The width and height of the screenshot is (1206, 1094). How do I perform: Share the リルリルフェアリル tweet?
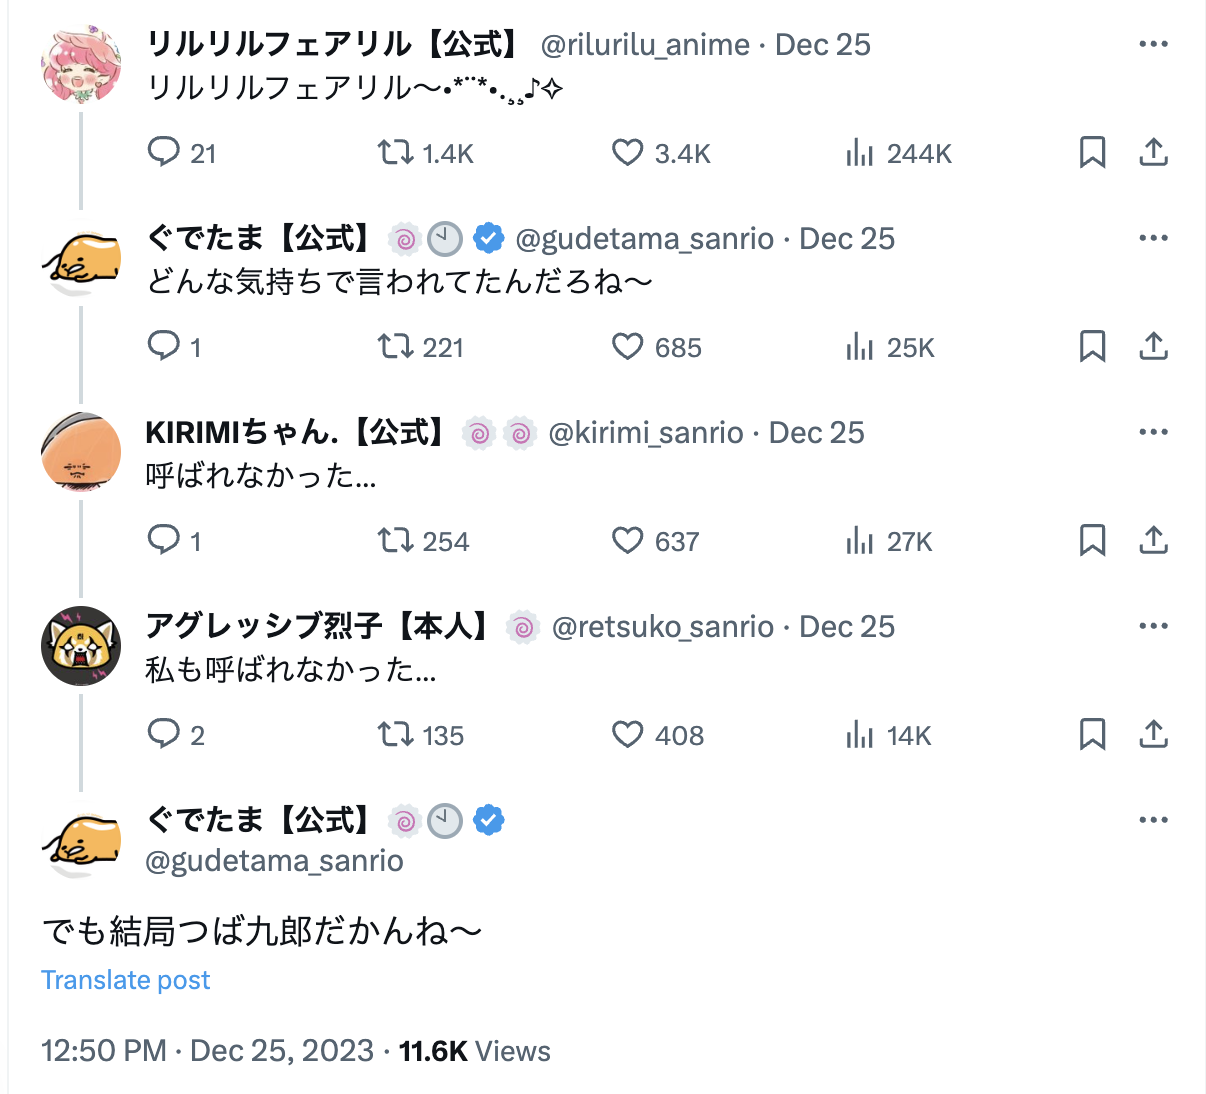[1153, 153]
